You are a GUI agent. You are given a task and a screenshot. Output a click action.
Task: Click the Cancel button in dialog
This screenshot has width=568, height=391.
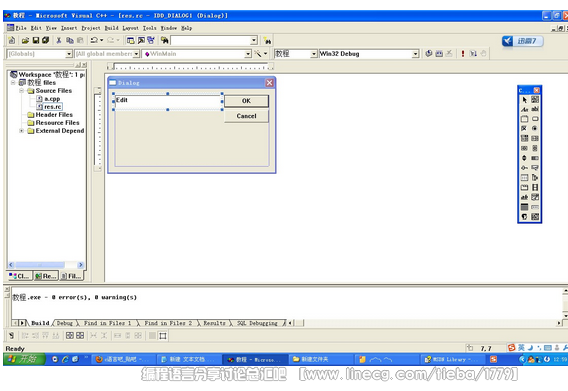click(246, 116)
